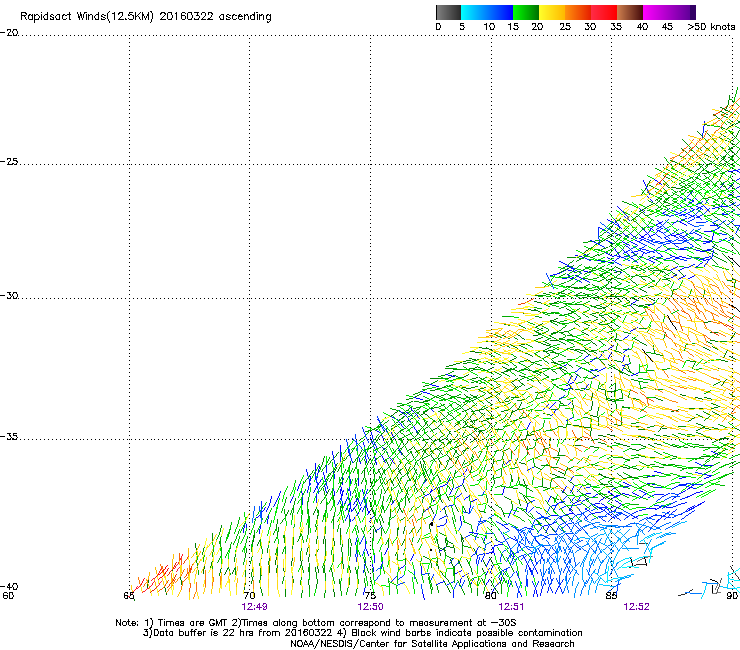Click the '-40' latitude axis label

(x=9, y=587)
